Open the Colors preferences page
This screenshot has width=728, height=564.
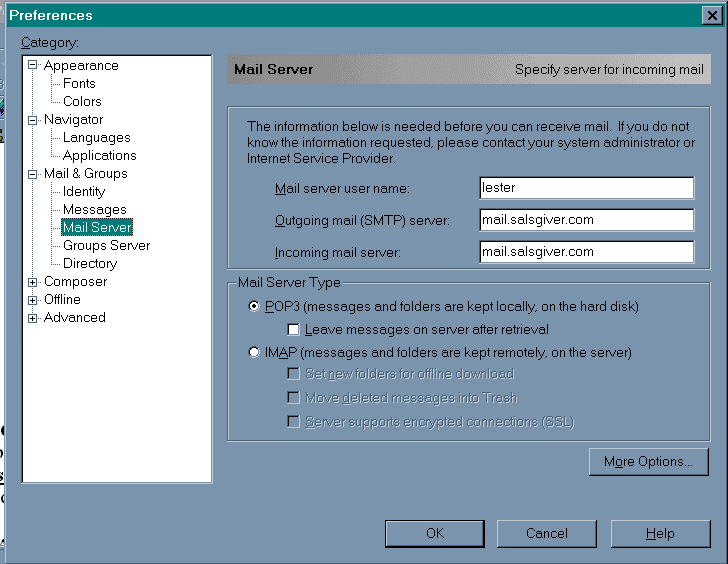pos(82,102)
